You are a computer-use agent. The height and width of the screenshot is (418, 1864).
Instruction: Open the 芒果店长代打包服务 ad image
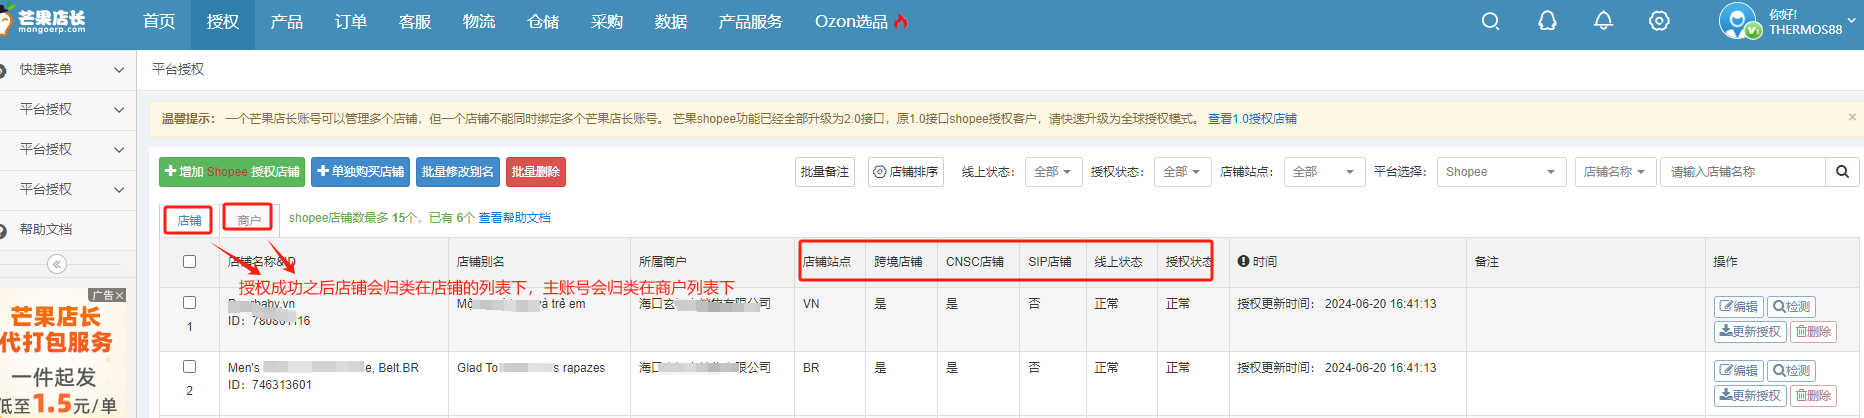point(63,353)
